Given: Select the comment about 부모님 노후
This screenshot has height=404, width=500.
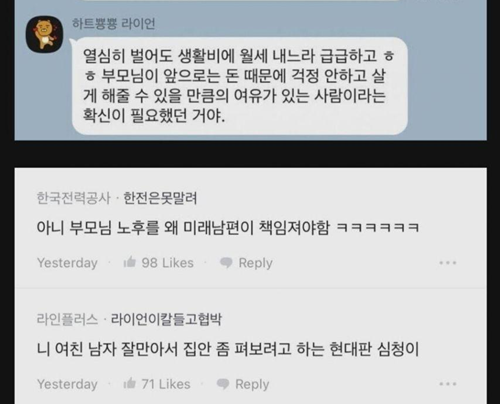Looking at the screenshot, I should pos(228,228).
